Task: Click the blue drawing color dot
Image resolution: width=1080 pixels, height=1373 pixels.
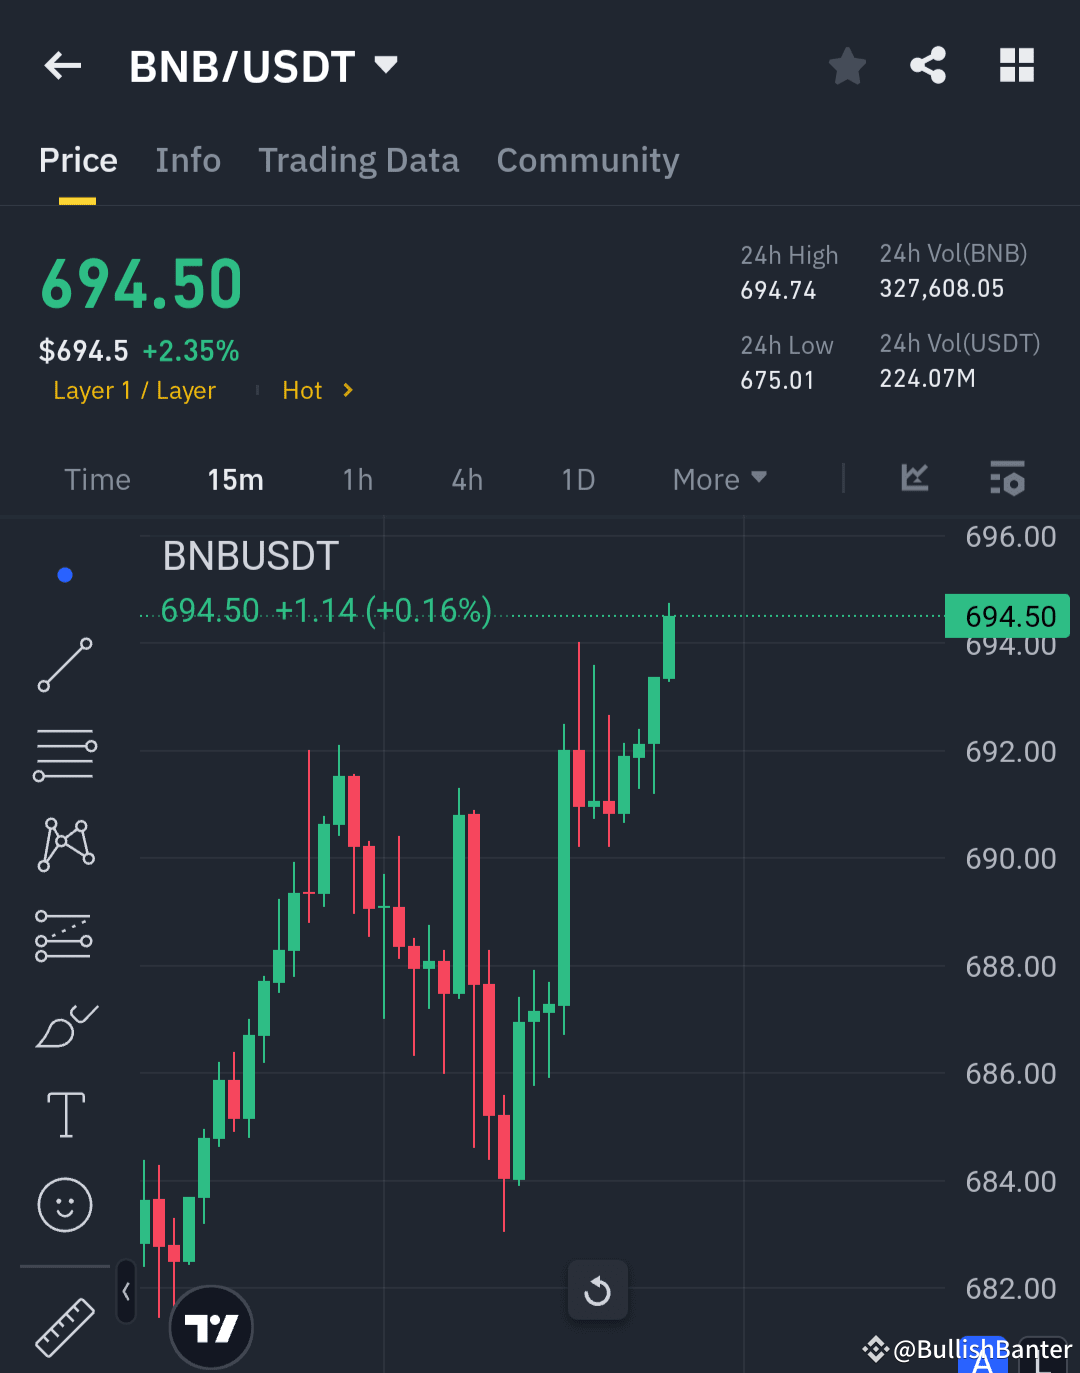Action: pos(65,574)
